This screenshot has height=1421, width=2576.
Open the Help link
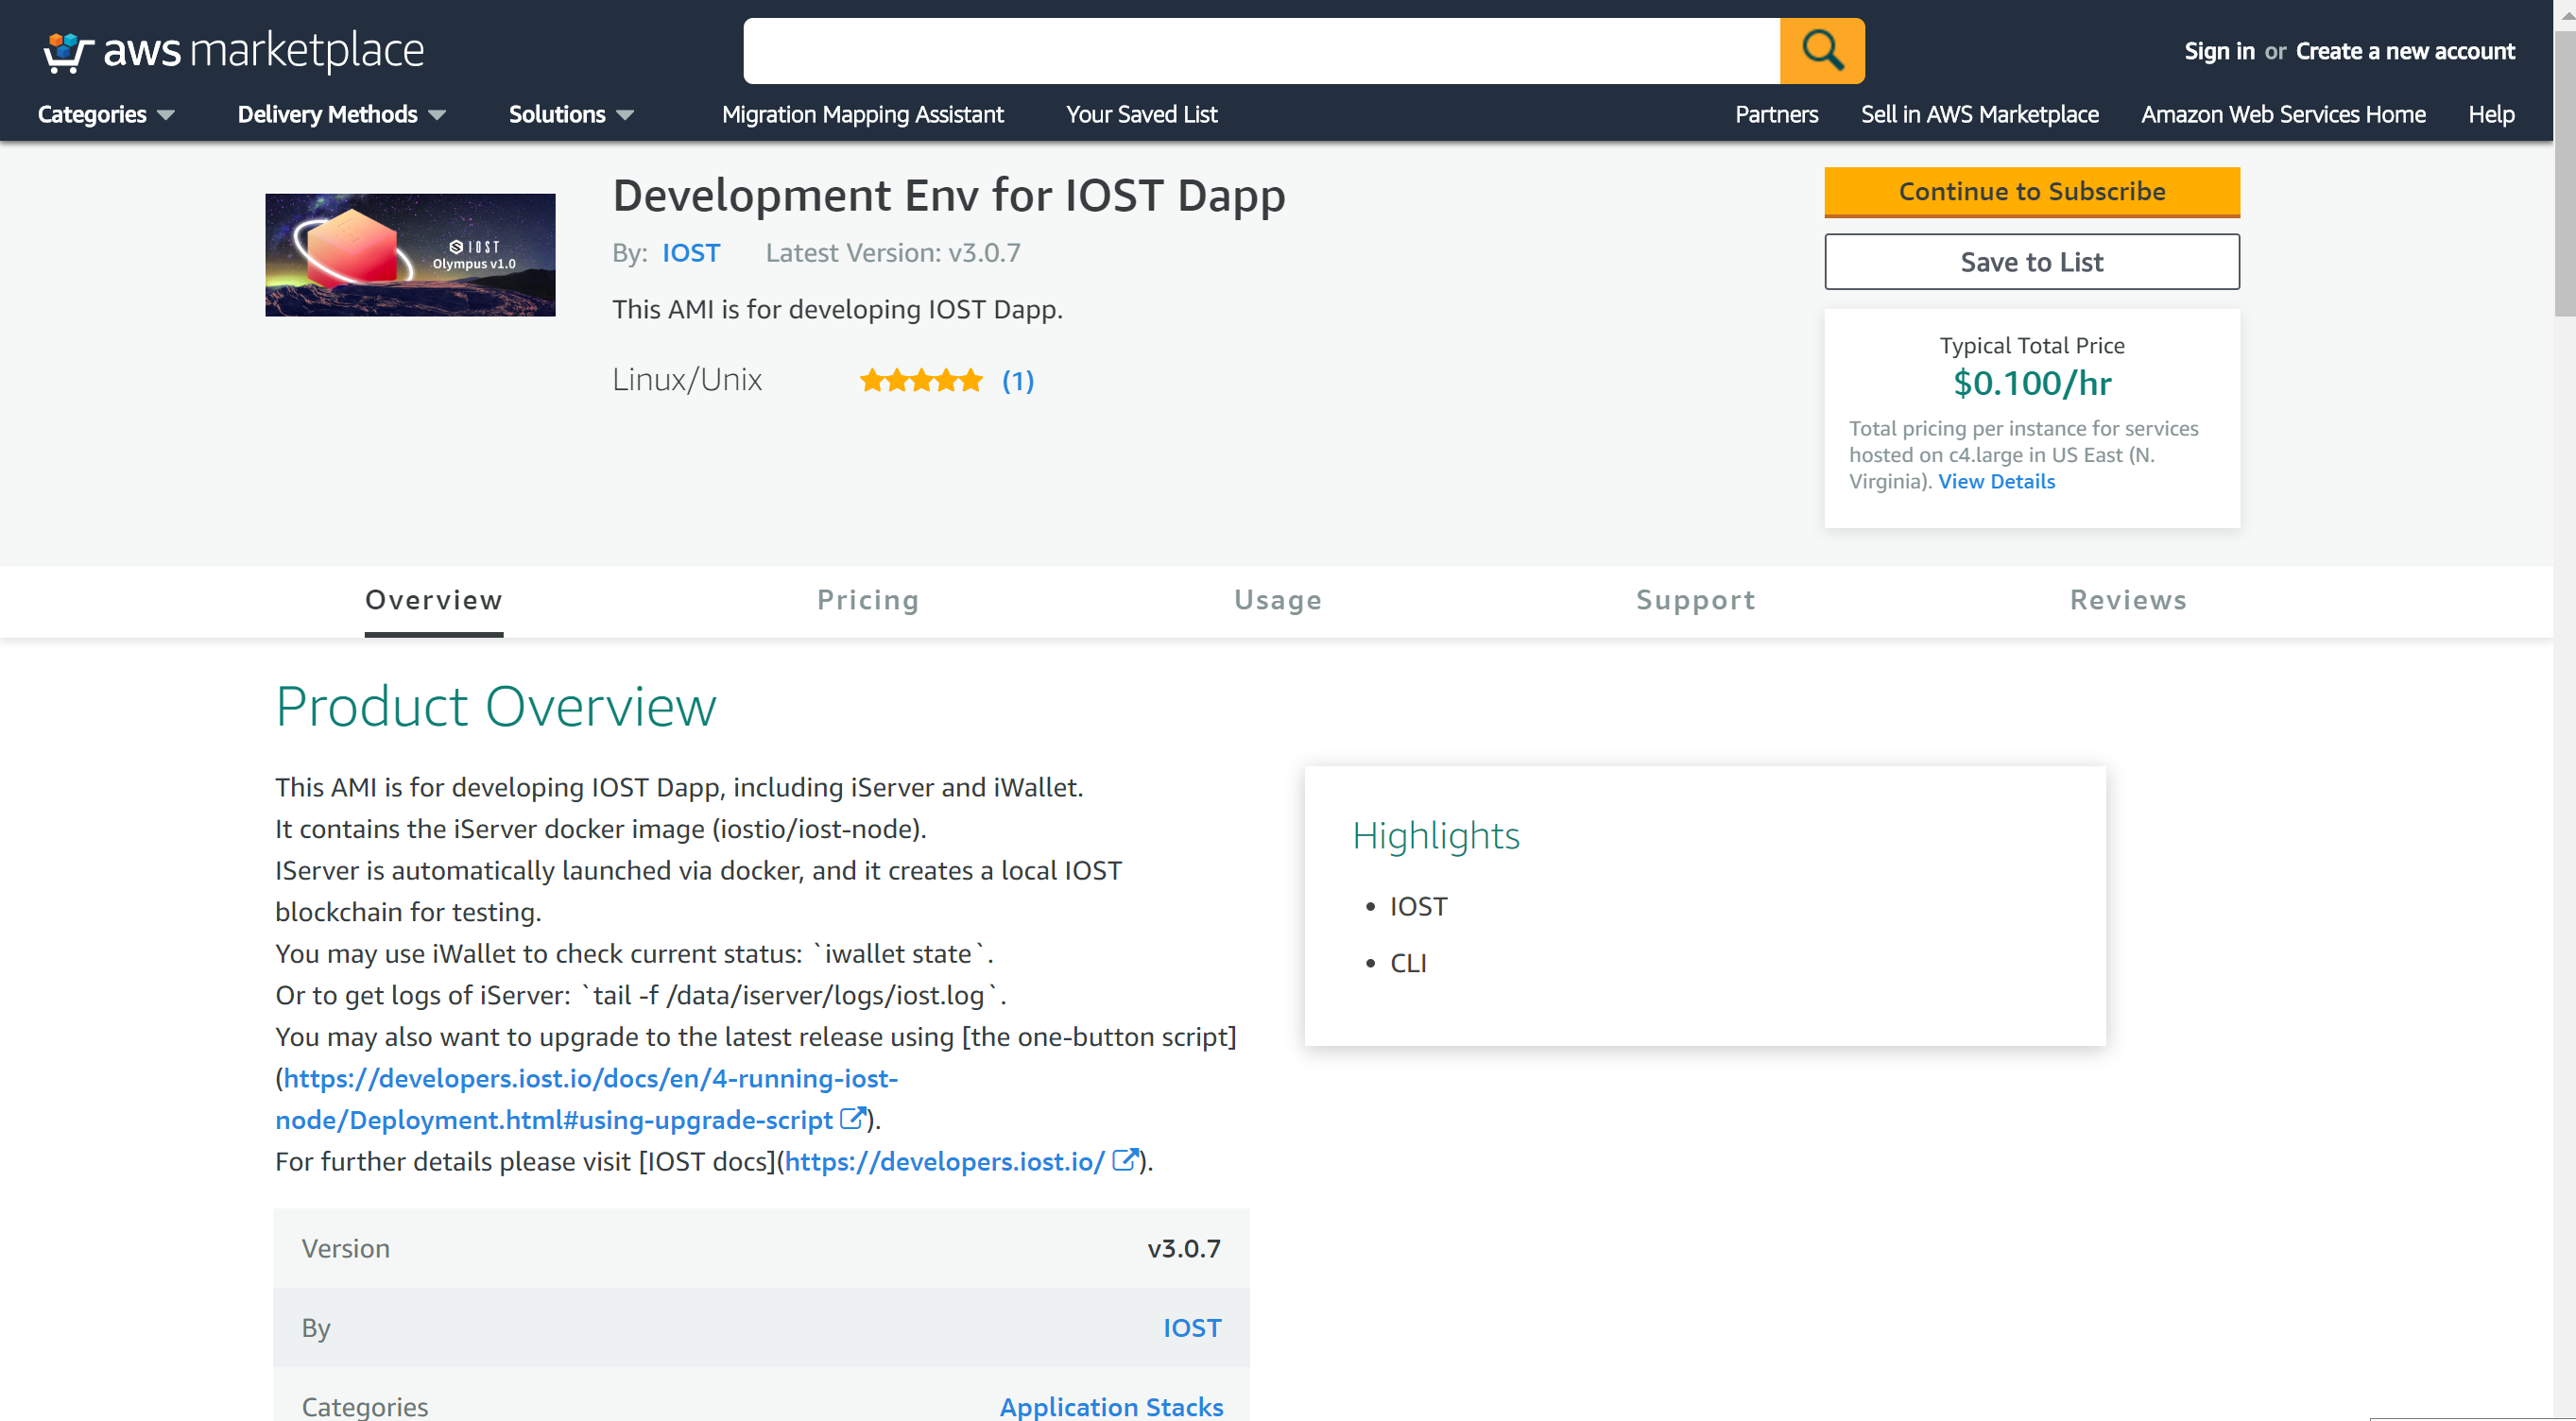pyautogui.click(x=2490, y=114)
